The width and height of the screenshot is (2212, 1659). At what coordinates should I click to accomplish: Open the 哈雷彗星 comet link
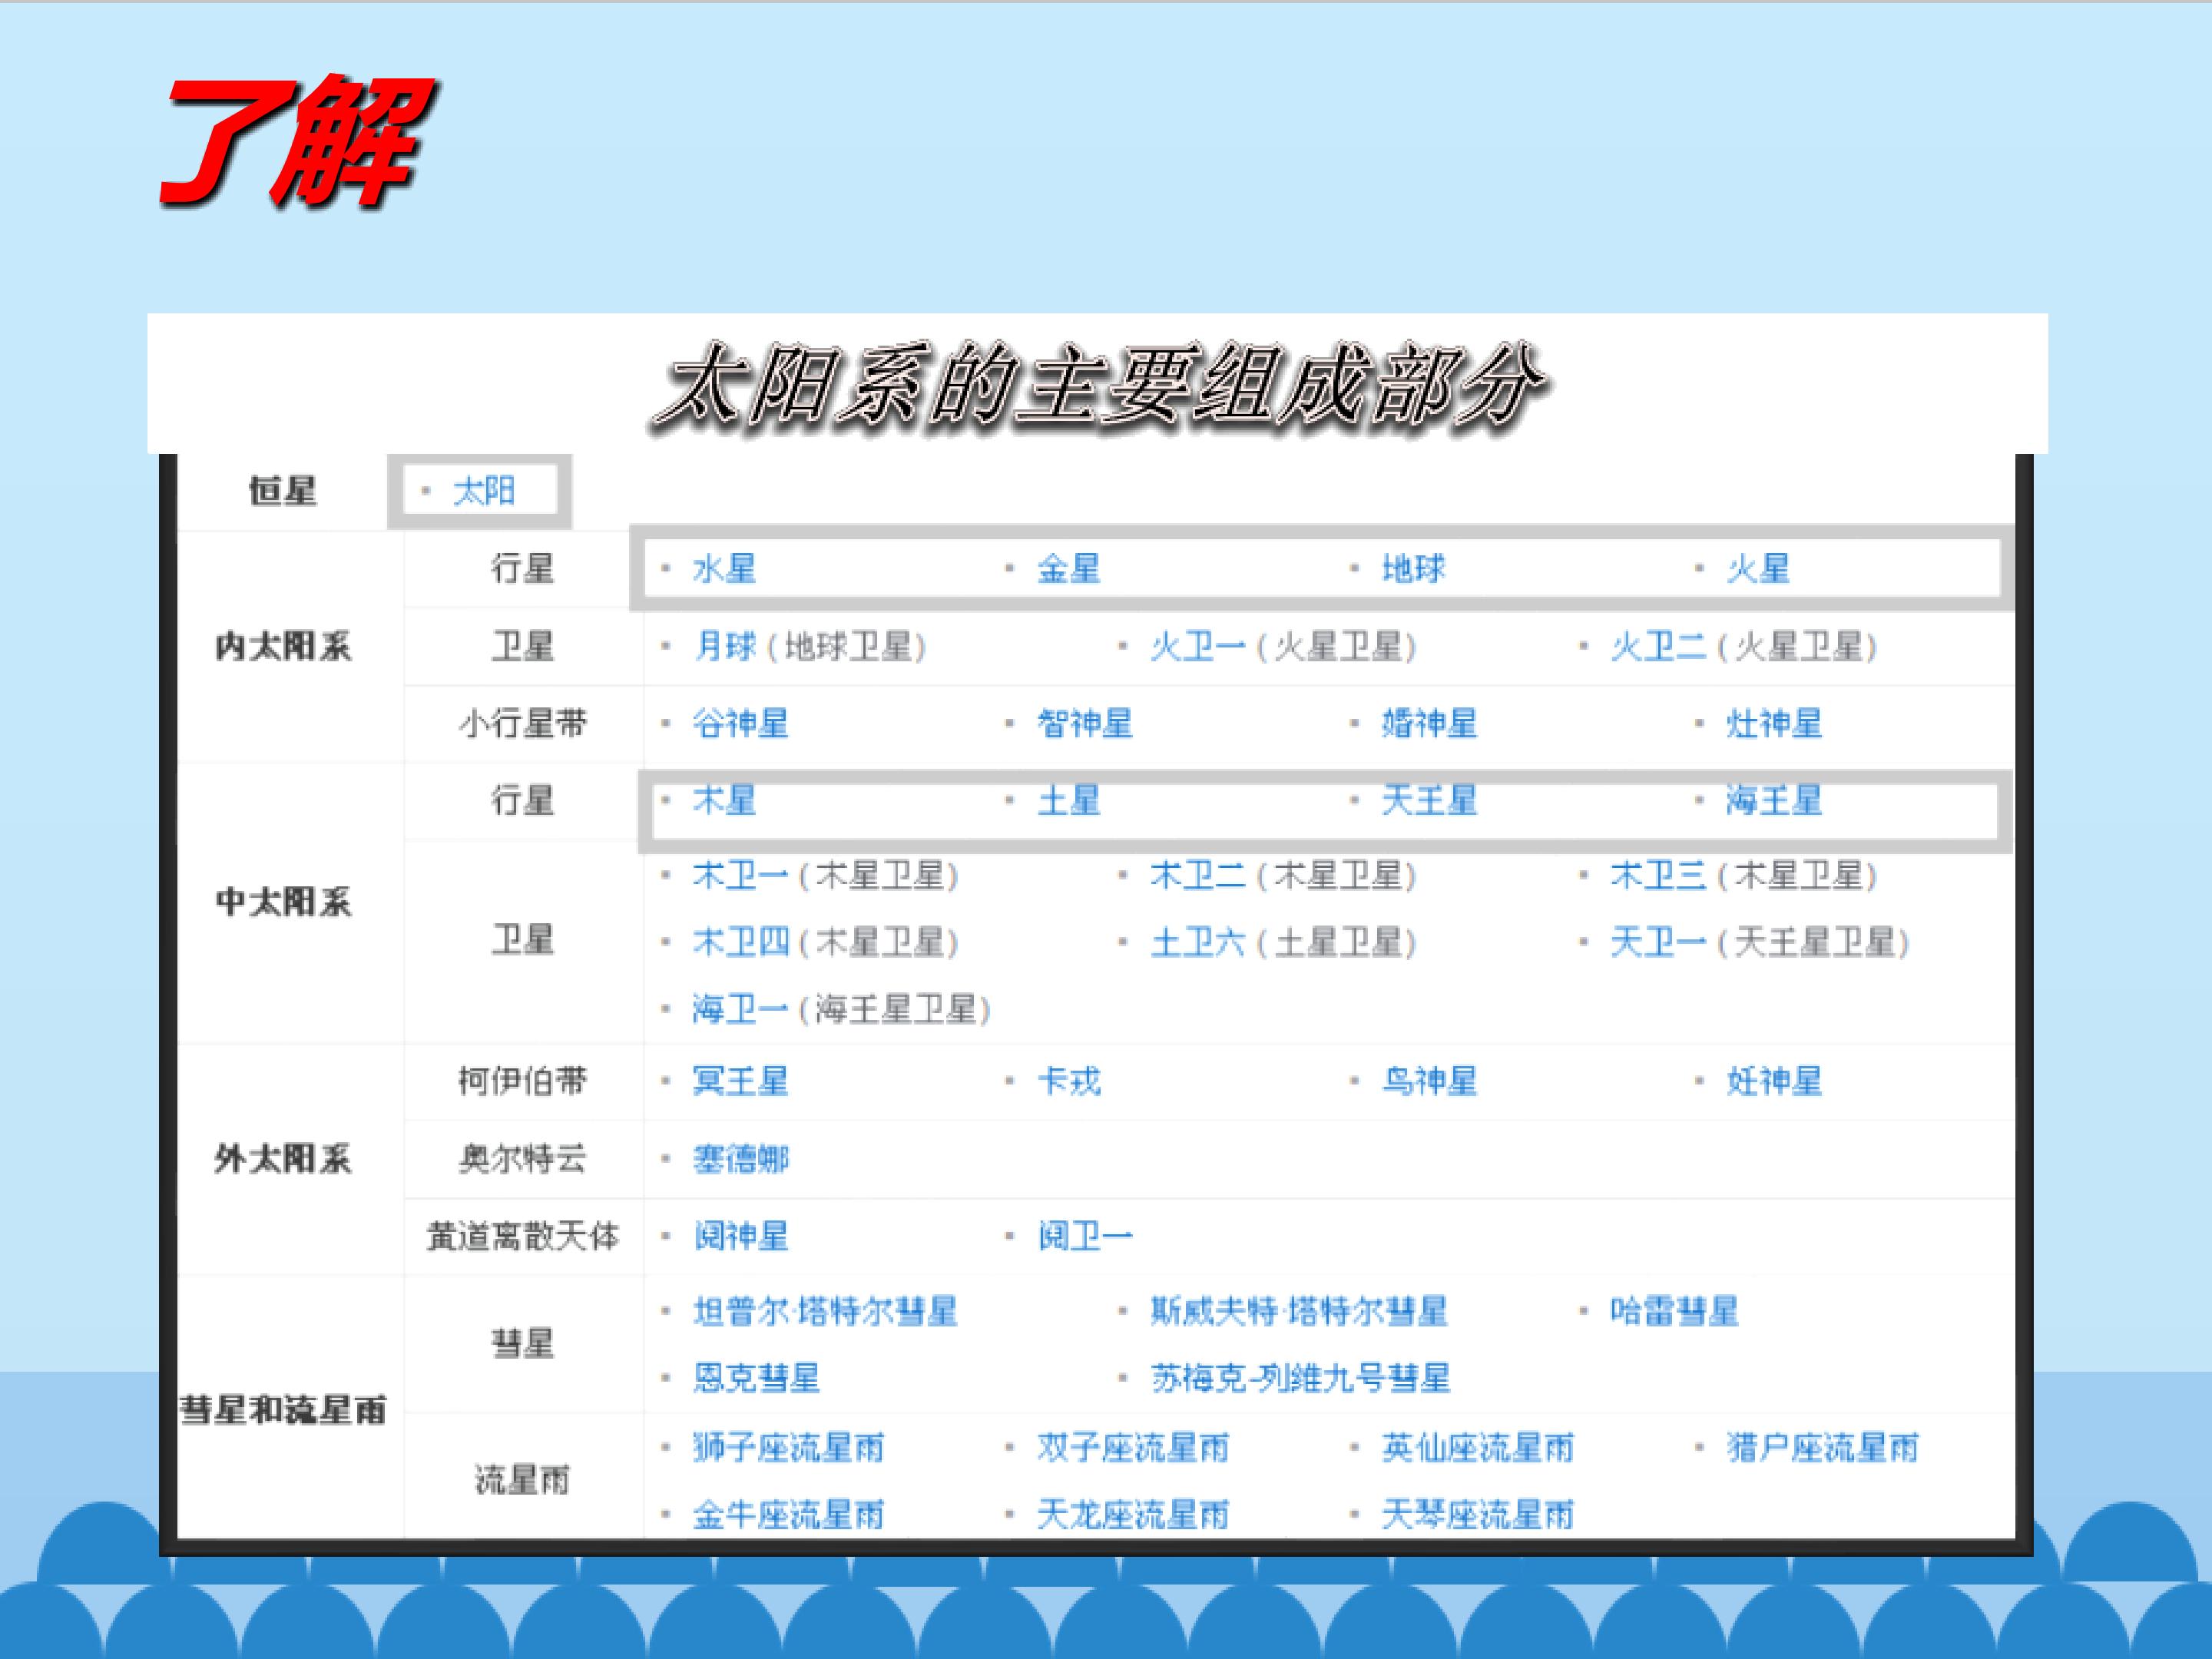(x=1674, y=1311)
